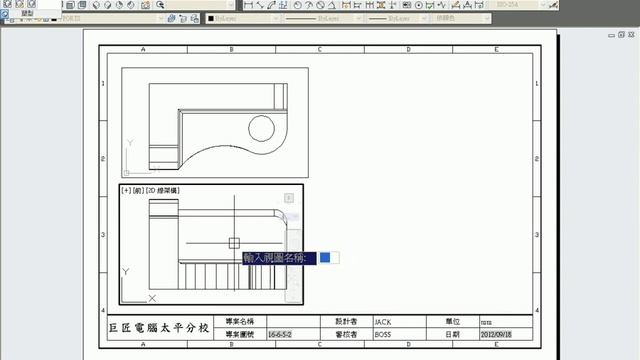The image size is (640, 360).
Task: Open the plot style color dropdown
Action: coord(487,18)
